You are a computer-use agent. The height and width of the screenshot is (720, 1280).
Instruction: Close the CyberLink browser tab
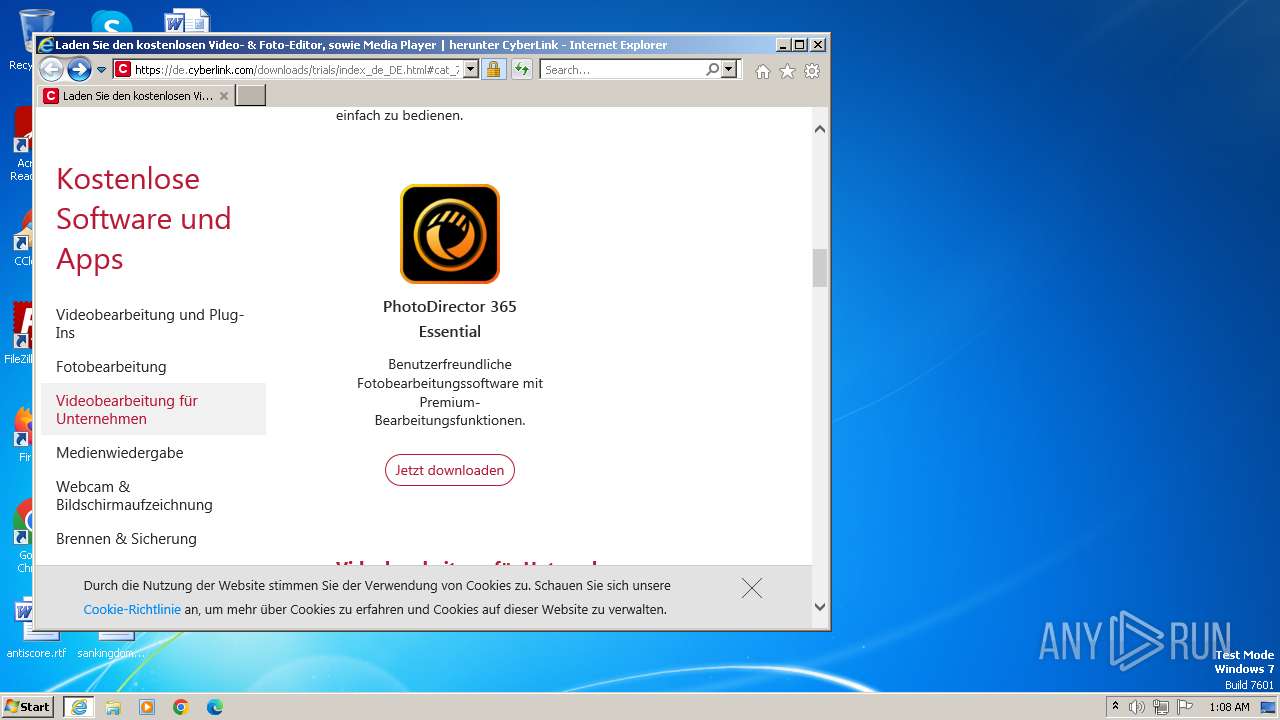tap(224, 96)
